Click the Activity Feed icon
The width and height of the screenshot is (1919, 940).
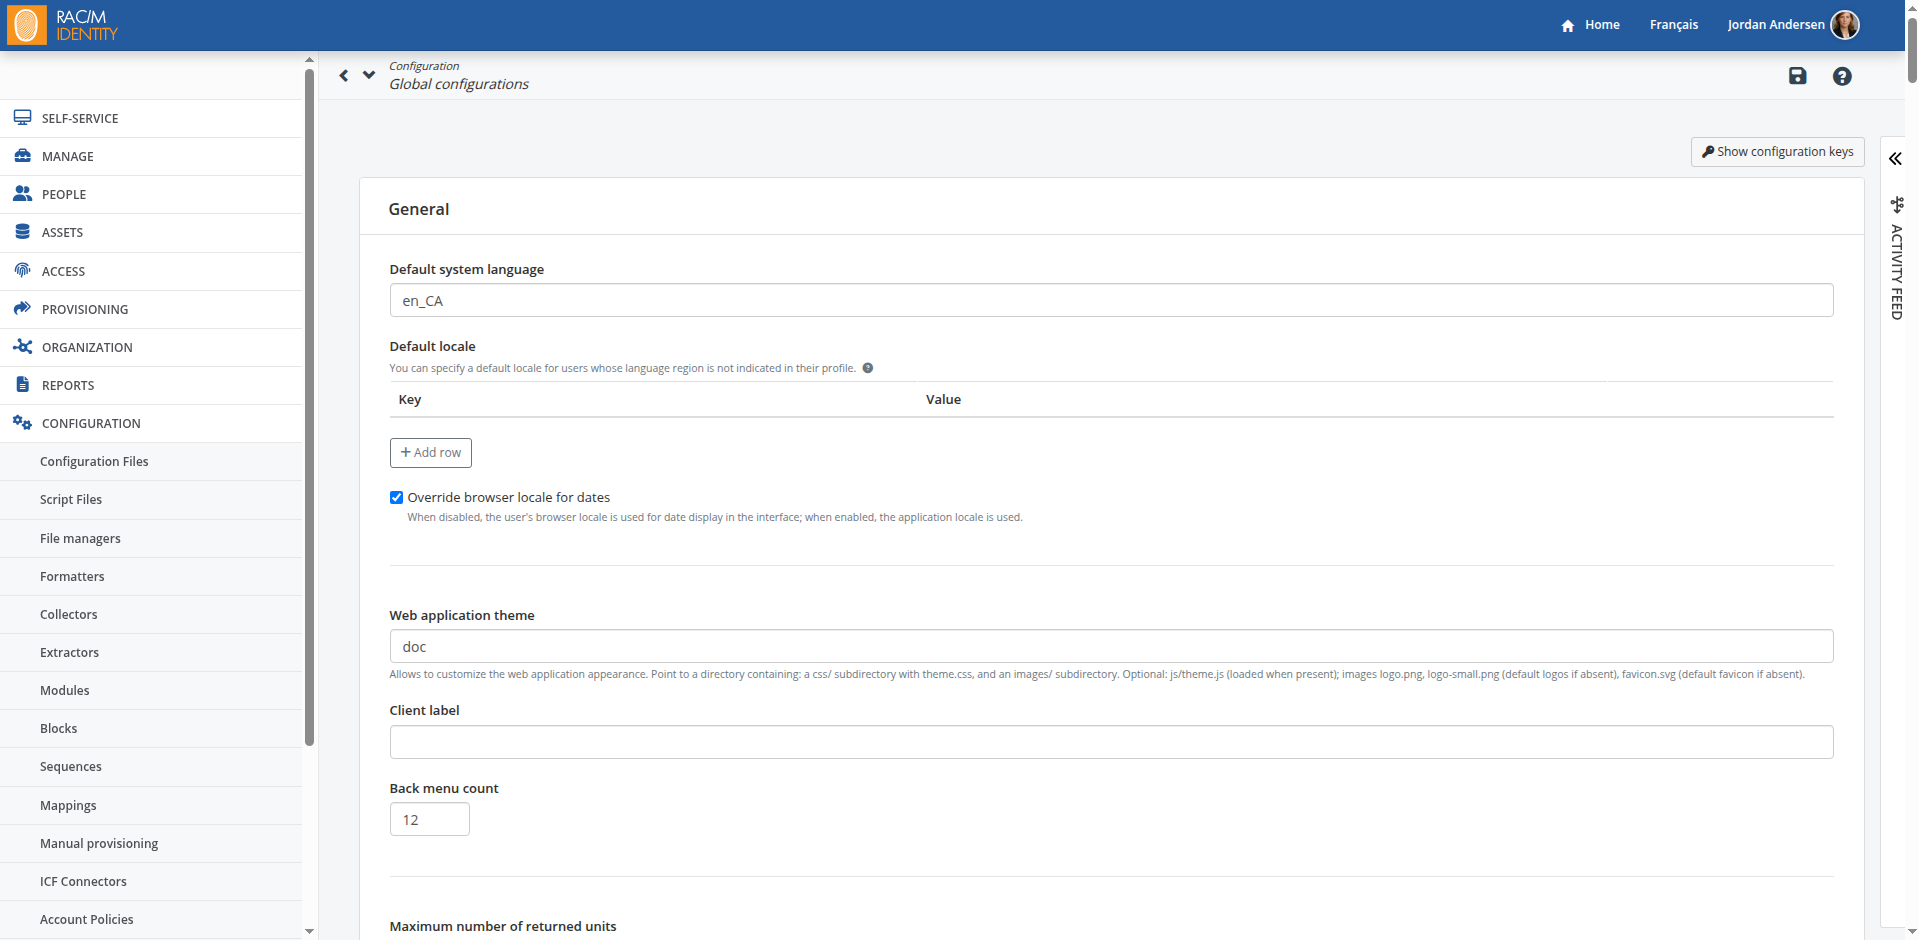tap(1896, 205)
